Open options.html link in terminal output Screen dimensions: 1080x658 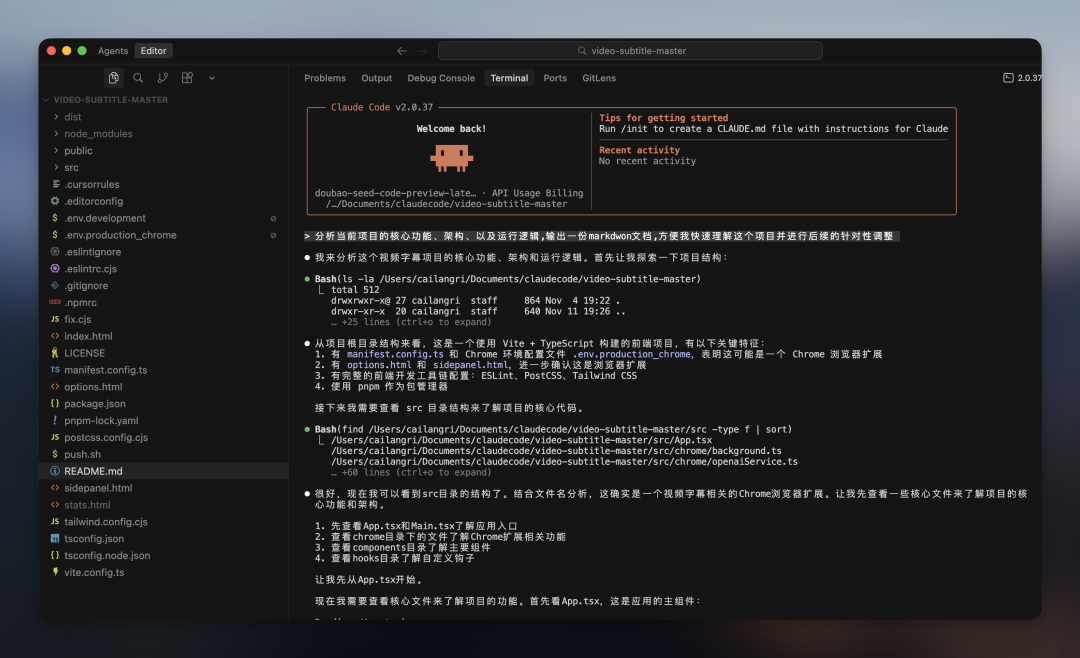point(379,365)
